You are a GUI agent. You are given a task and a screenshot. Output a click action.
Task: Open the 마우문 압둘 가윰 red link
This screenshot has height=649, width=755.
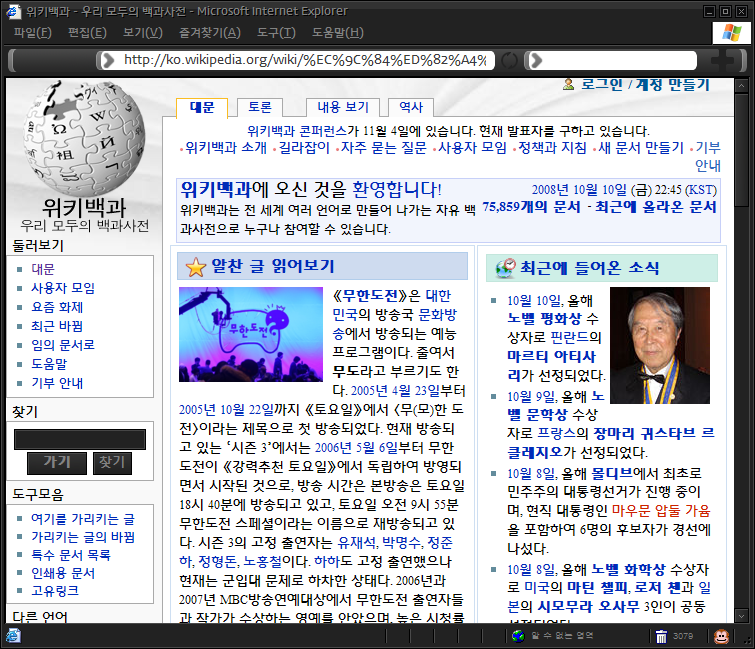(x=661, y=510)
